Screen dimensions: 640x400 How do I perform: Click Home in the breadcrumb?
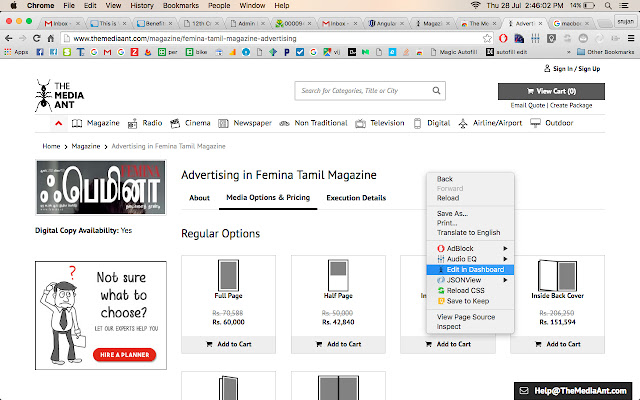coord(51,146)
